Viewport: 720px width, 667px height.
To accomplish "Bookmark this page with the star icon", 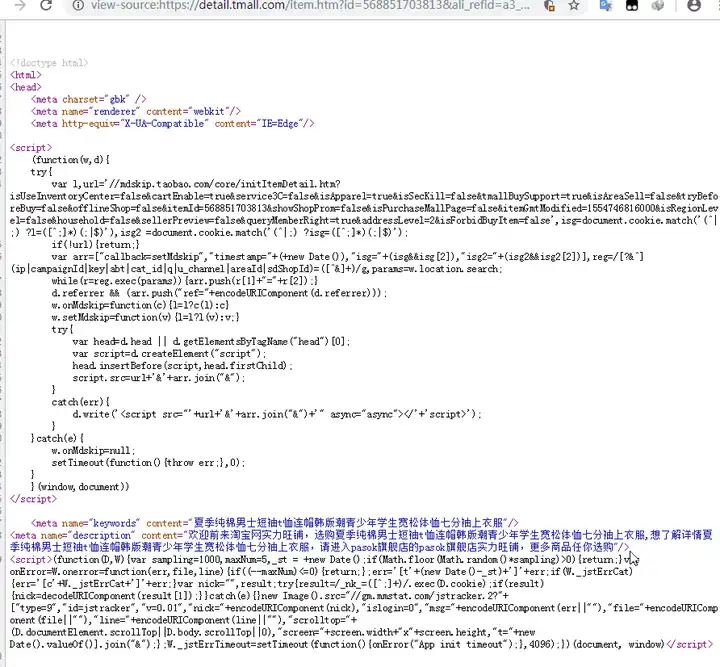I will pos(574,6).
